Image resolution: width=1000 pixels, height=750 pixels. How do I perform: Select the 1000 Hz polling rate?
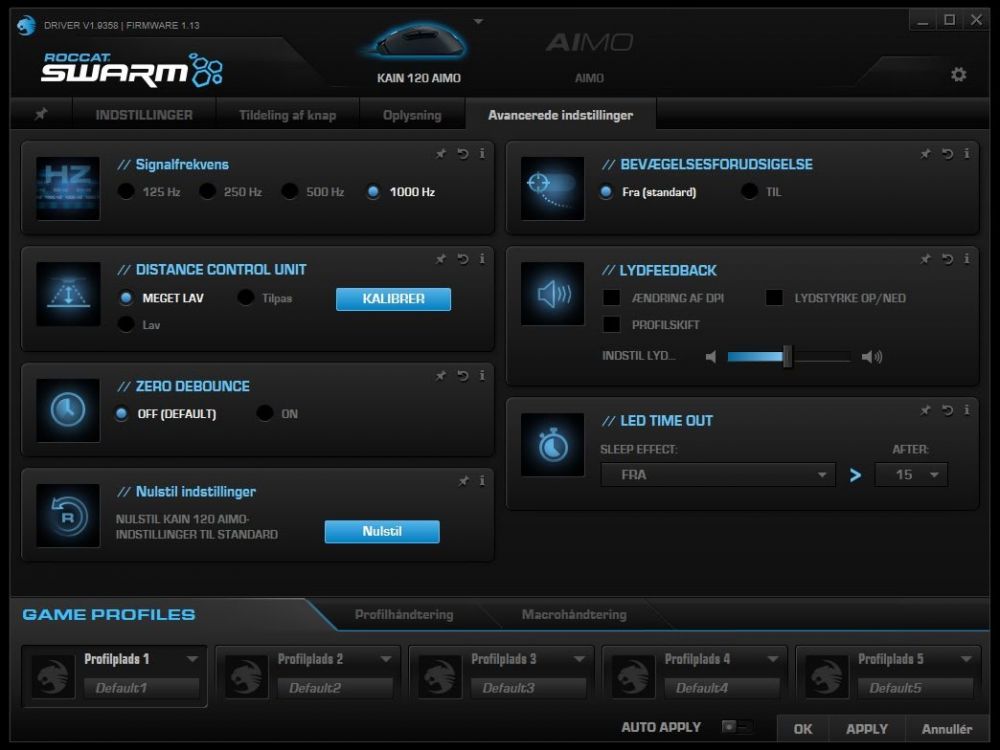point(373,191)
